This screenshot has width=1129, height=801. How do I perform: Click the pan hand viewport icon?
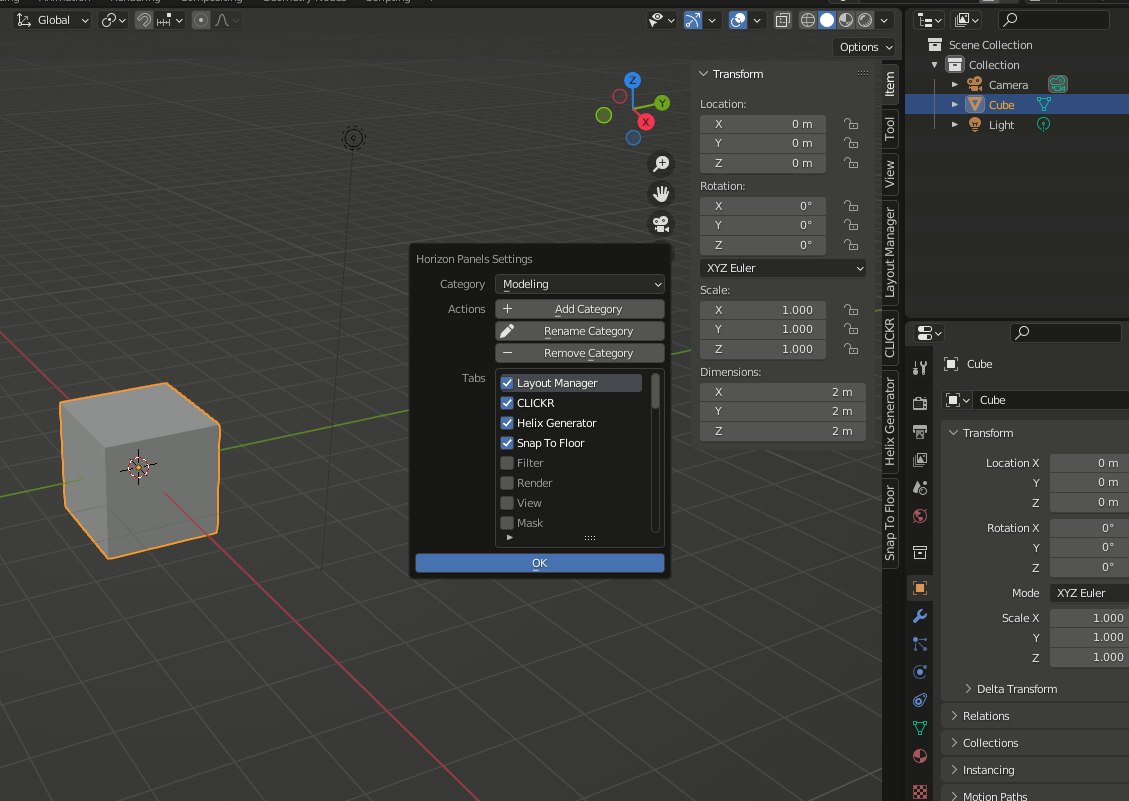click(x=660, y=194)
